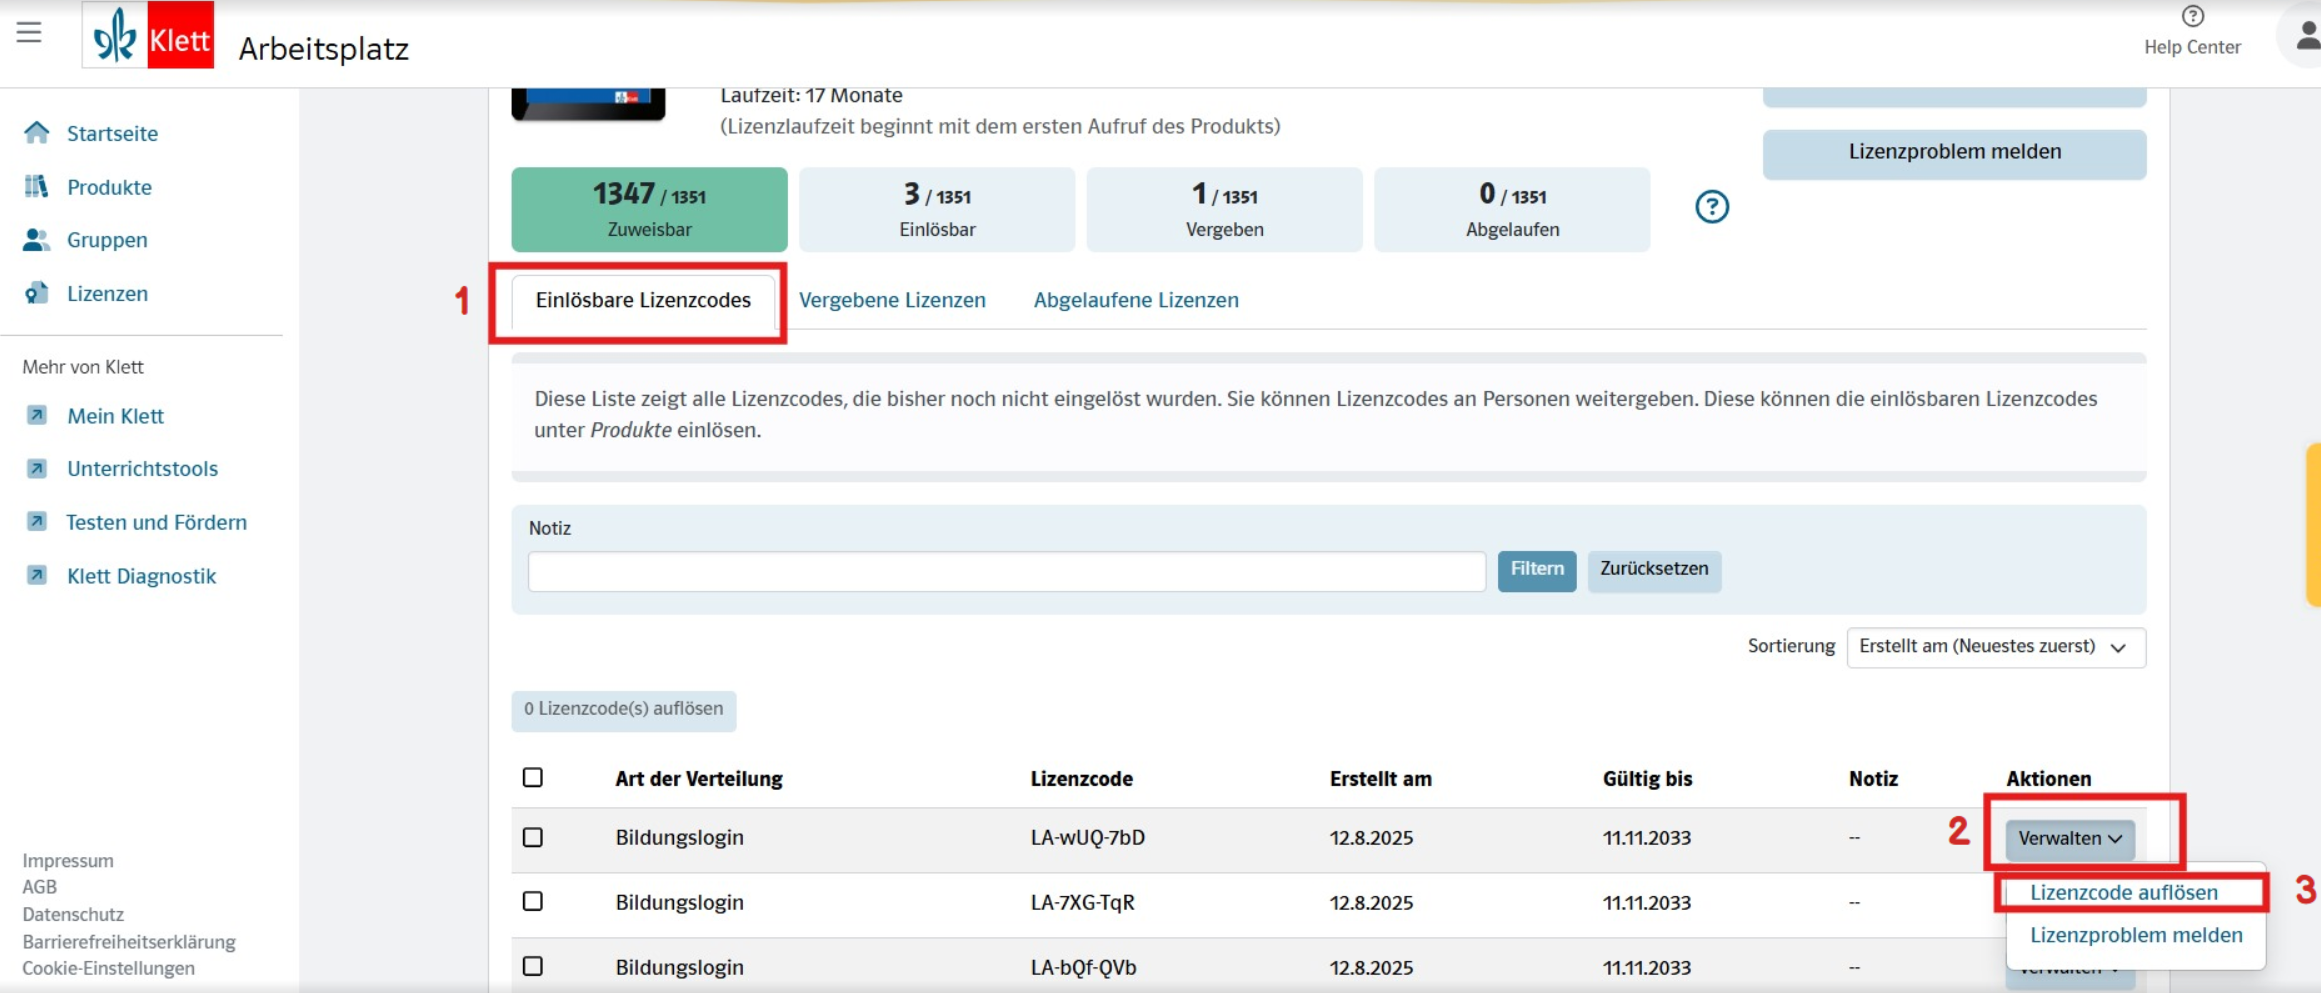This screenshot has width=2321, height=993.
Task: Click the Klett logo
Action: tap(148, 37)
